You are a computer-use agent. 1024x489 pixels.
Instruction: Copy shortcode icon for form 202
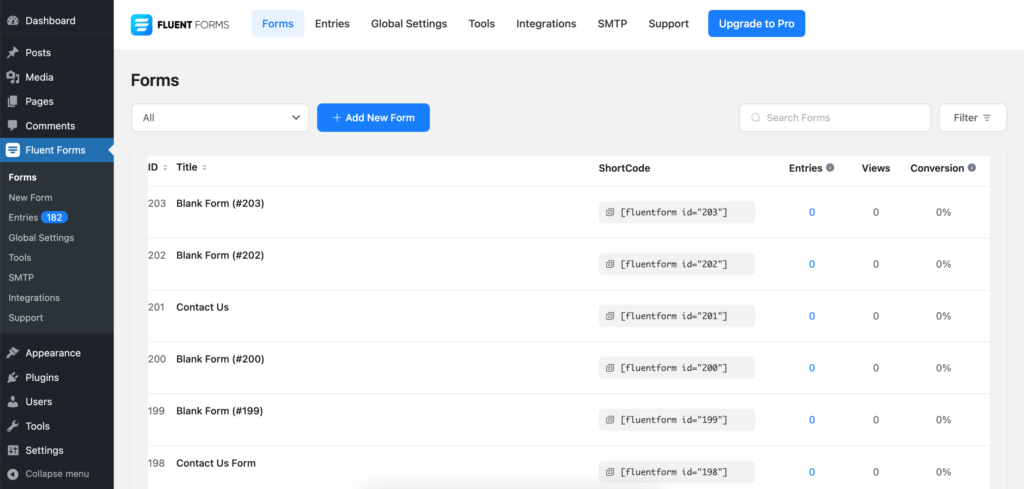coord(610,264)
